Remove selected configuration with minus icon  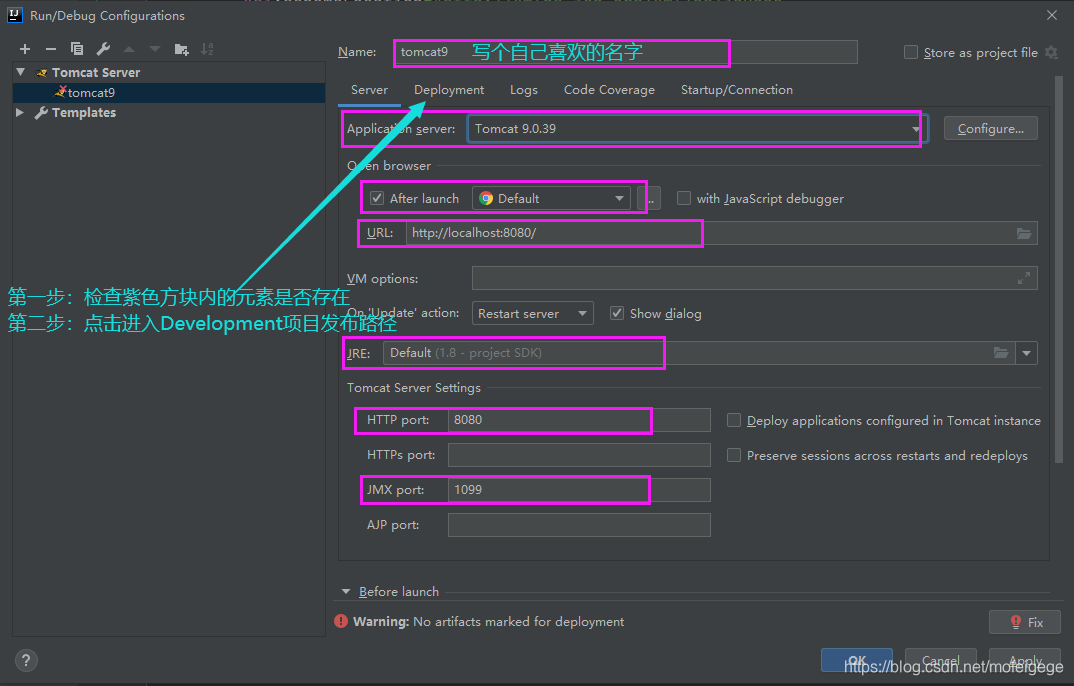51,49
